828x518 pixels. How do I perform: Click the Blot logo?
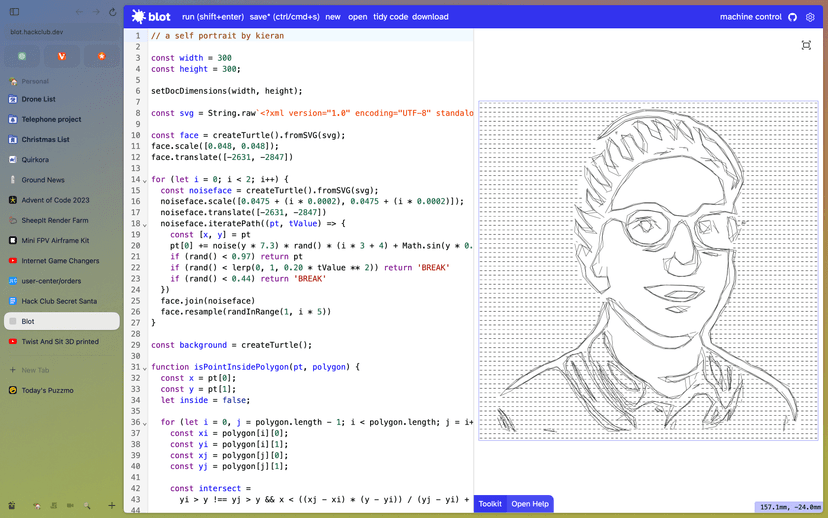151,17
